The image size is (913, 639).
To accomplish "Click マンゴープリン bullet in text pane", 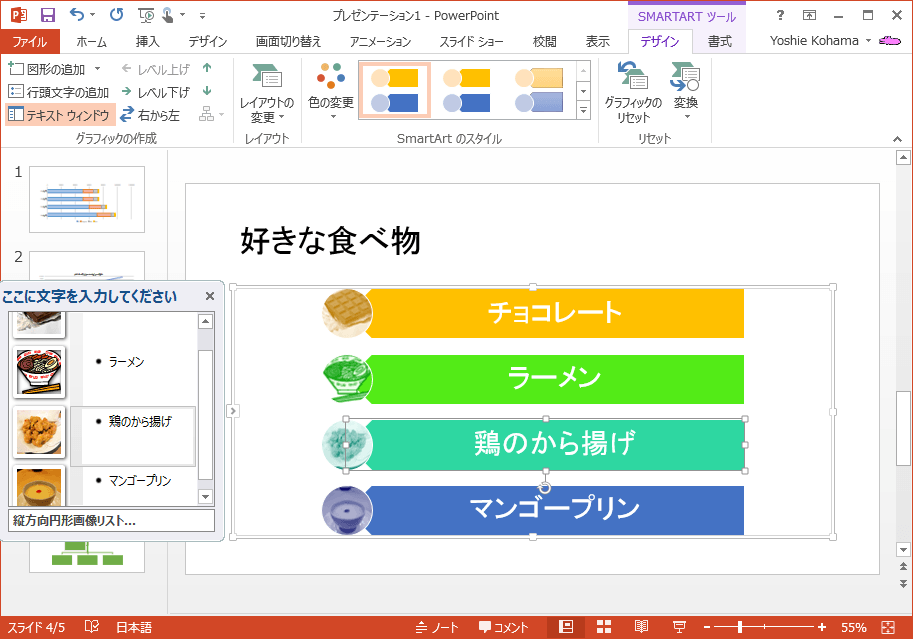I will click(x=140, y=481).
